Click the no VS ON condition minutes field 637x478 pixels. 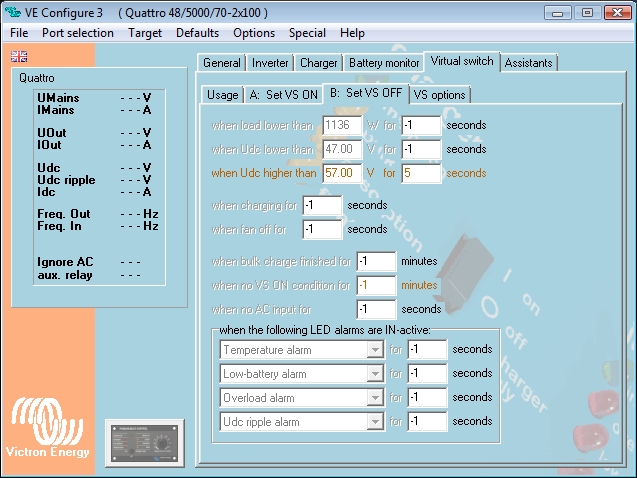tap(376, 285)
